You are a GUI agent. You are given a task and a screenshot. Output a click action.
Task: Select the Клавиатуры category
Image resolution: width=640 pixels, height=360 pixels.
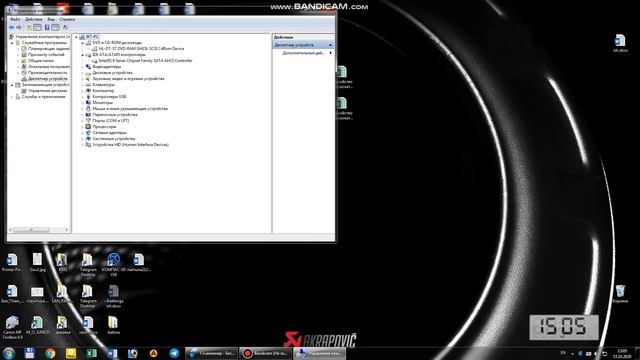104,84
